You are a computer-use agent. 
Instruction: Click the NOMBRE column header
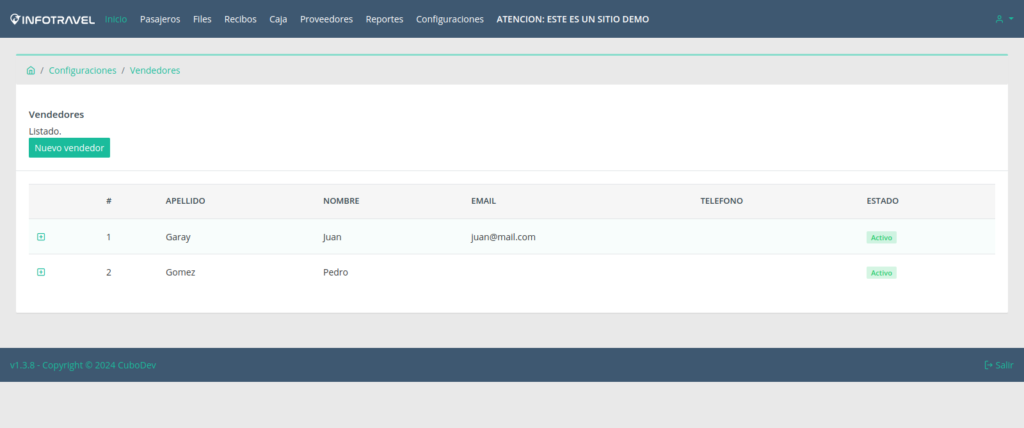(342, 201)
